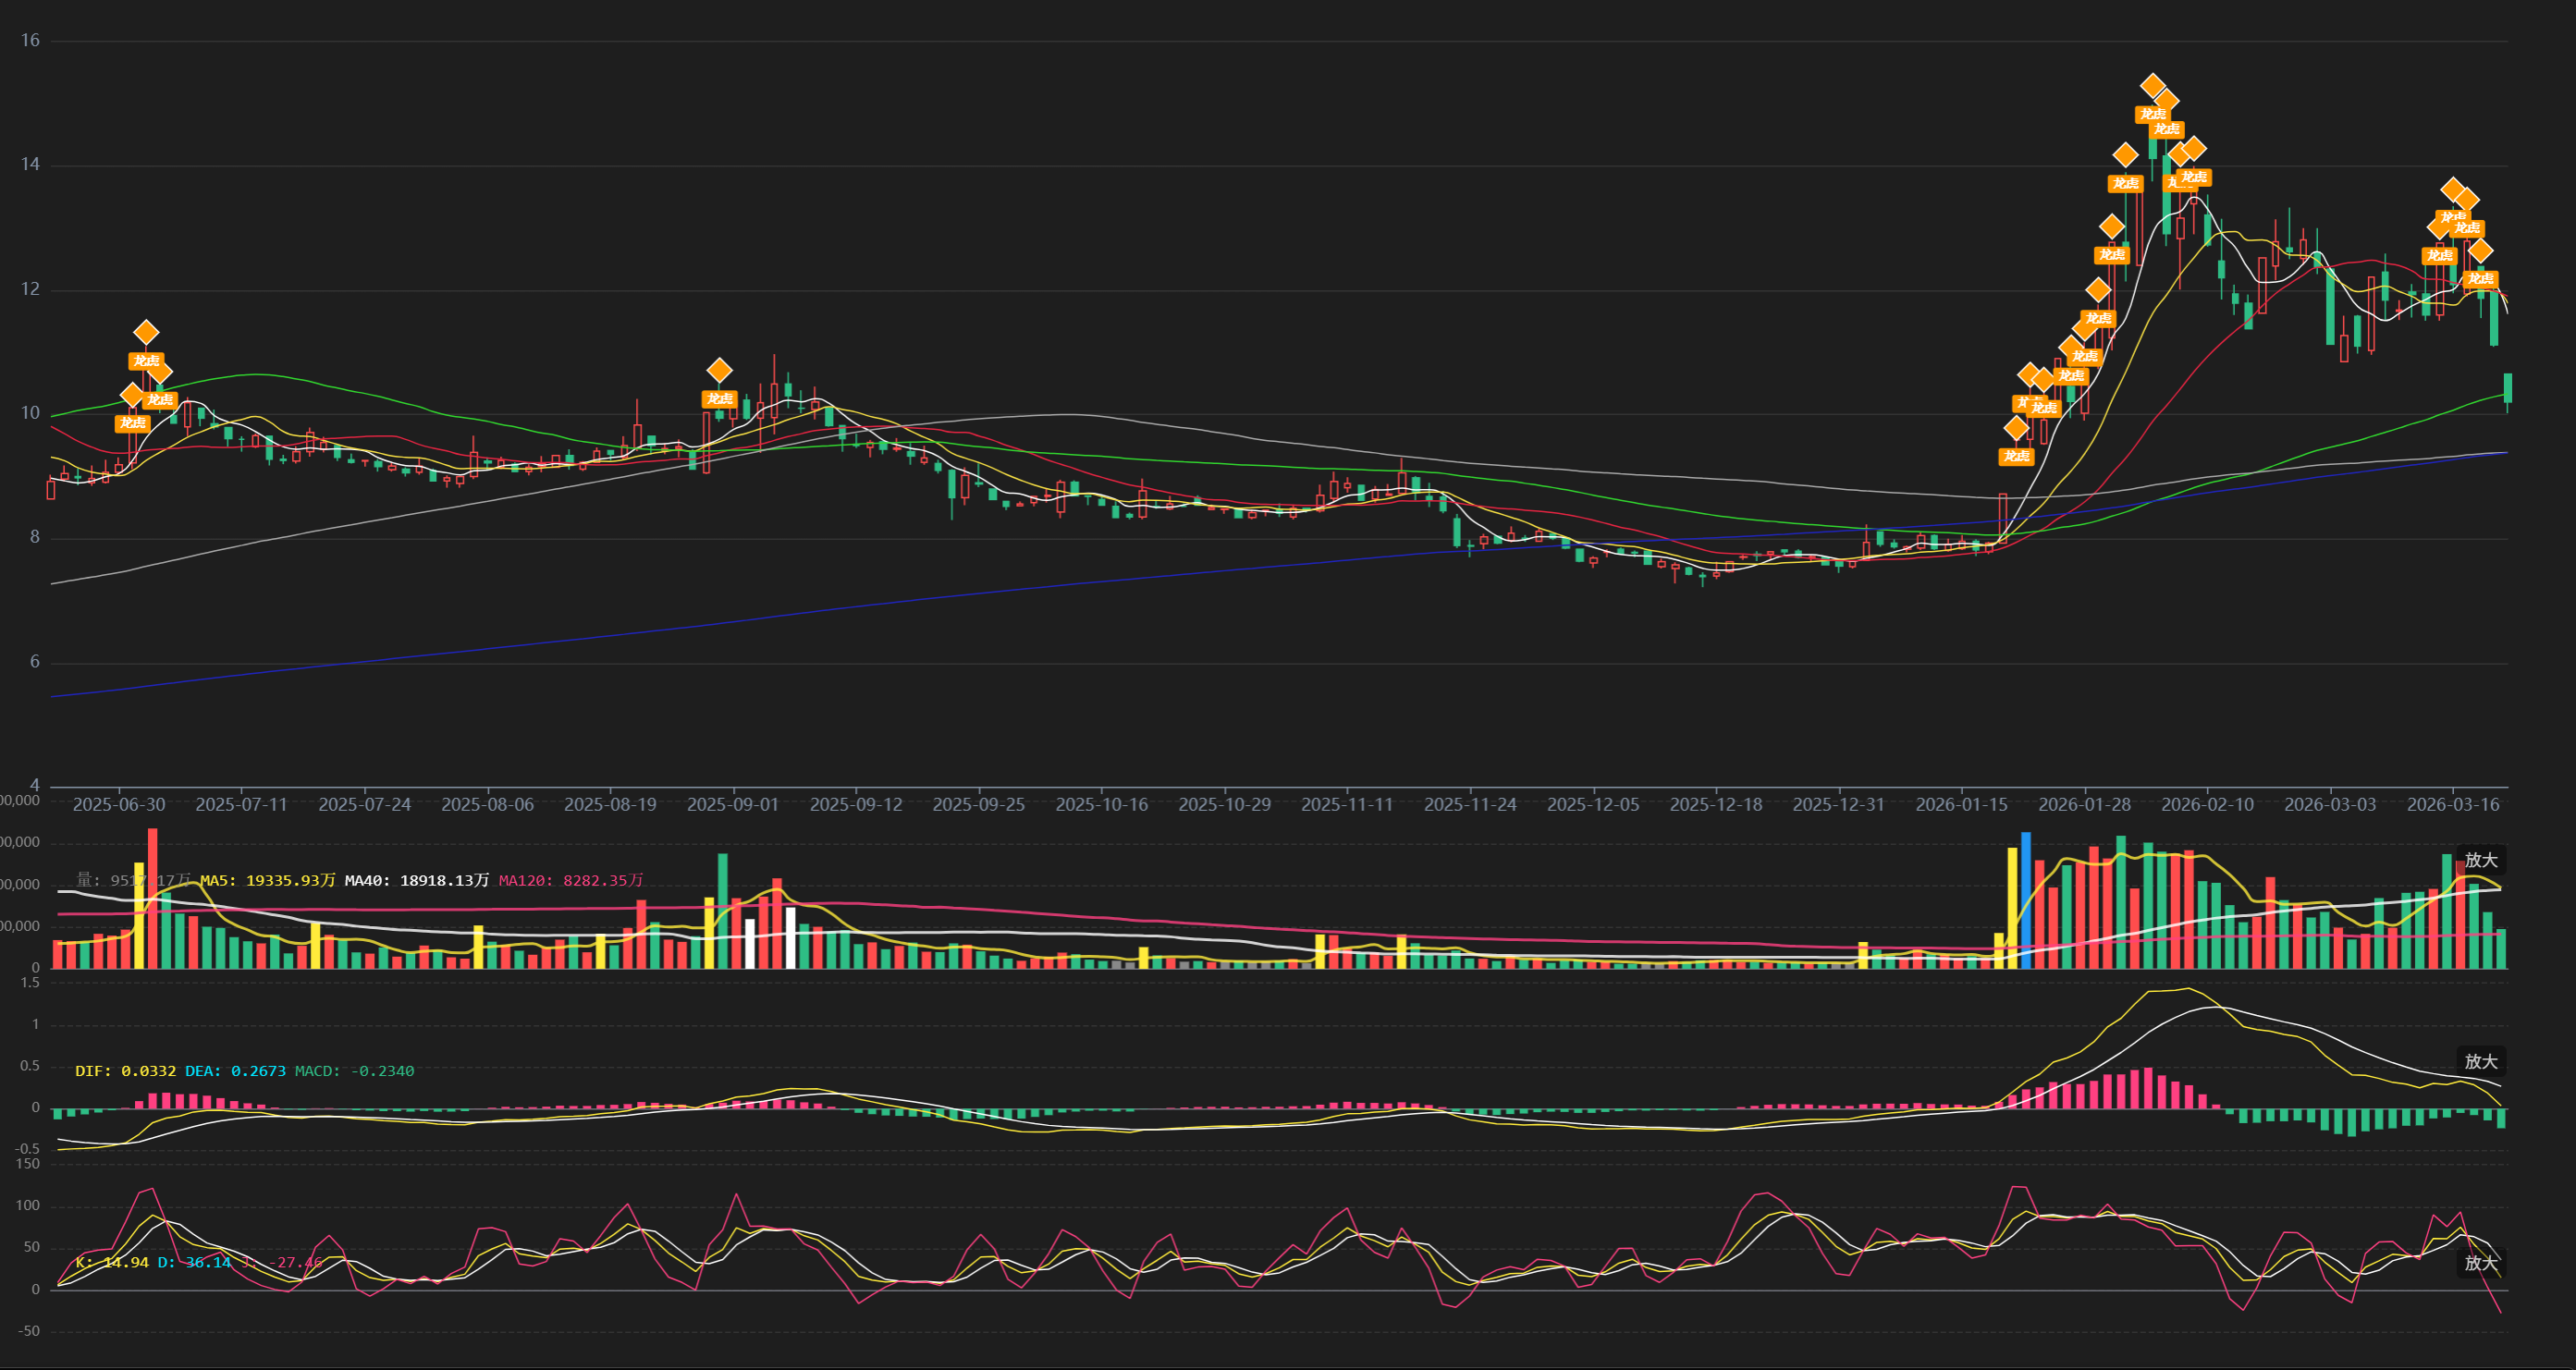Click the rightmost diamond marker in March 2026
The image size is (2576, 1370).
[x=2480, y=251]
